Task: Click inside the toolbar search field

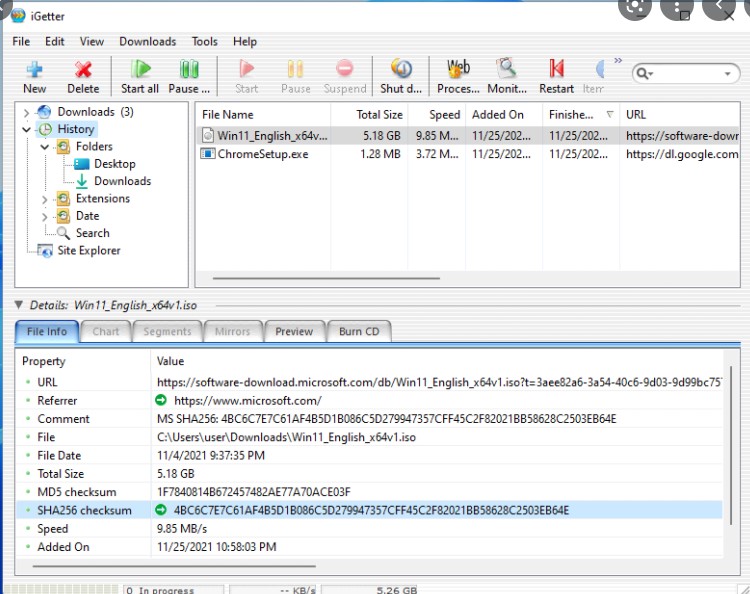Action: (x=688, y=74)
